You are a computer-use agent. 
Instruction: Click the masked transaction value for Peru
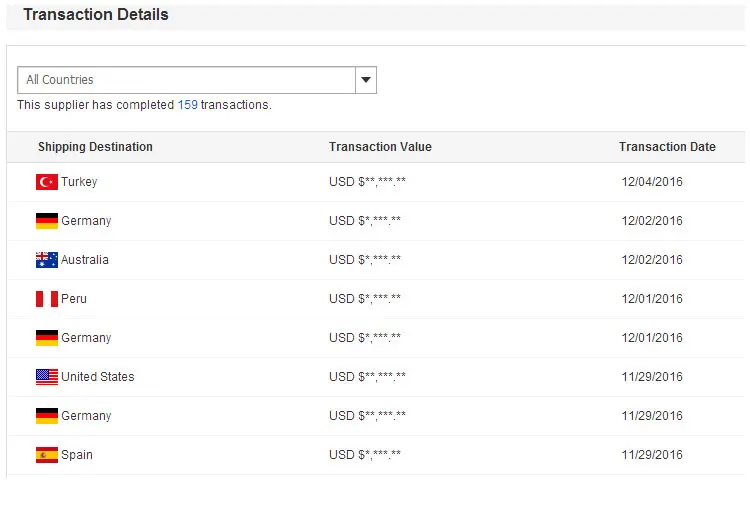pyautogui.click(x=365, y=299)
